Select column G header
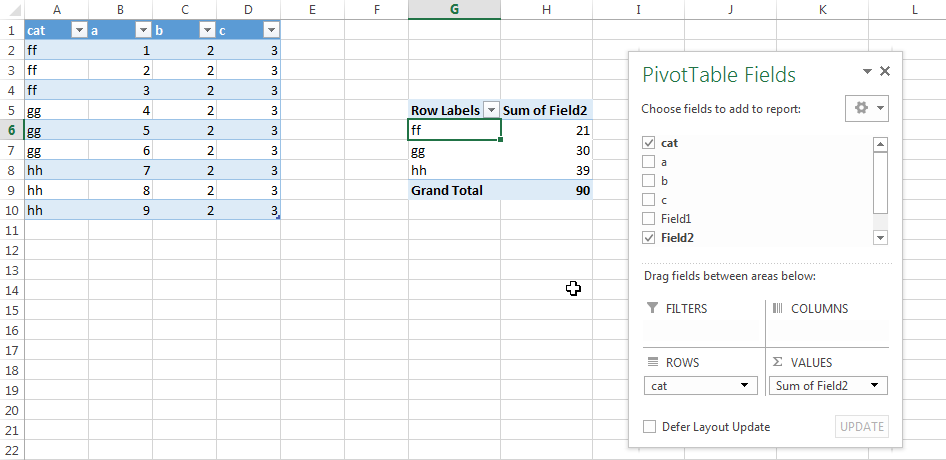The width and height of the screenshot is (946, 460). coord(454,9)
